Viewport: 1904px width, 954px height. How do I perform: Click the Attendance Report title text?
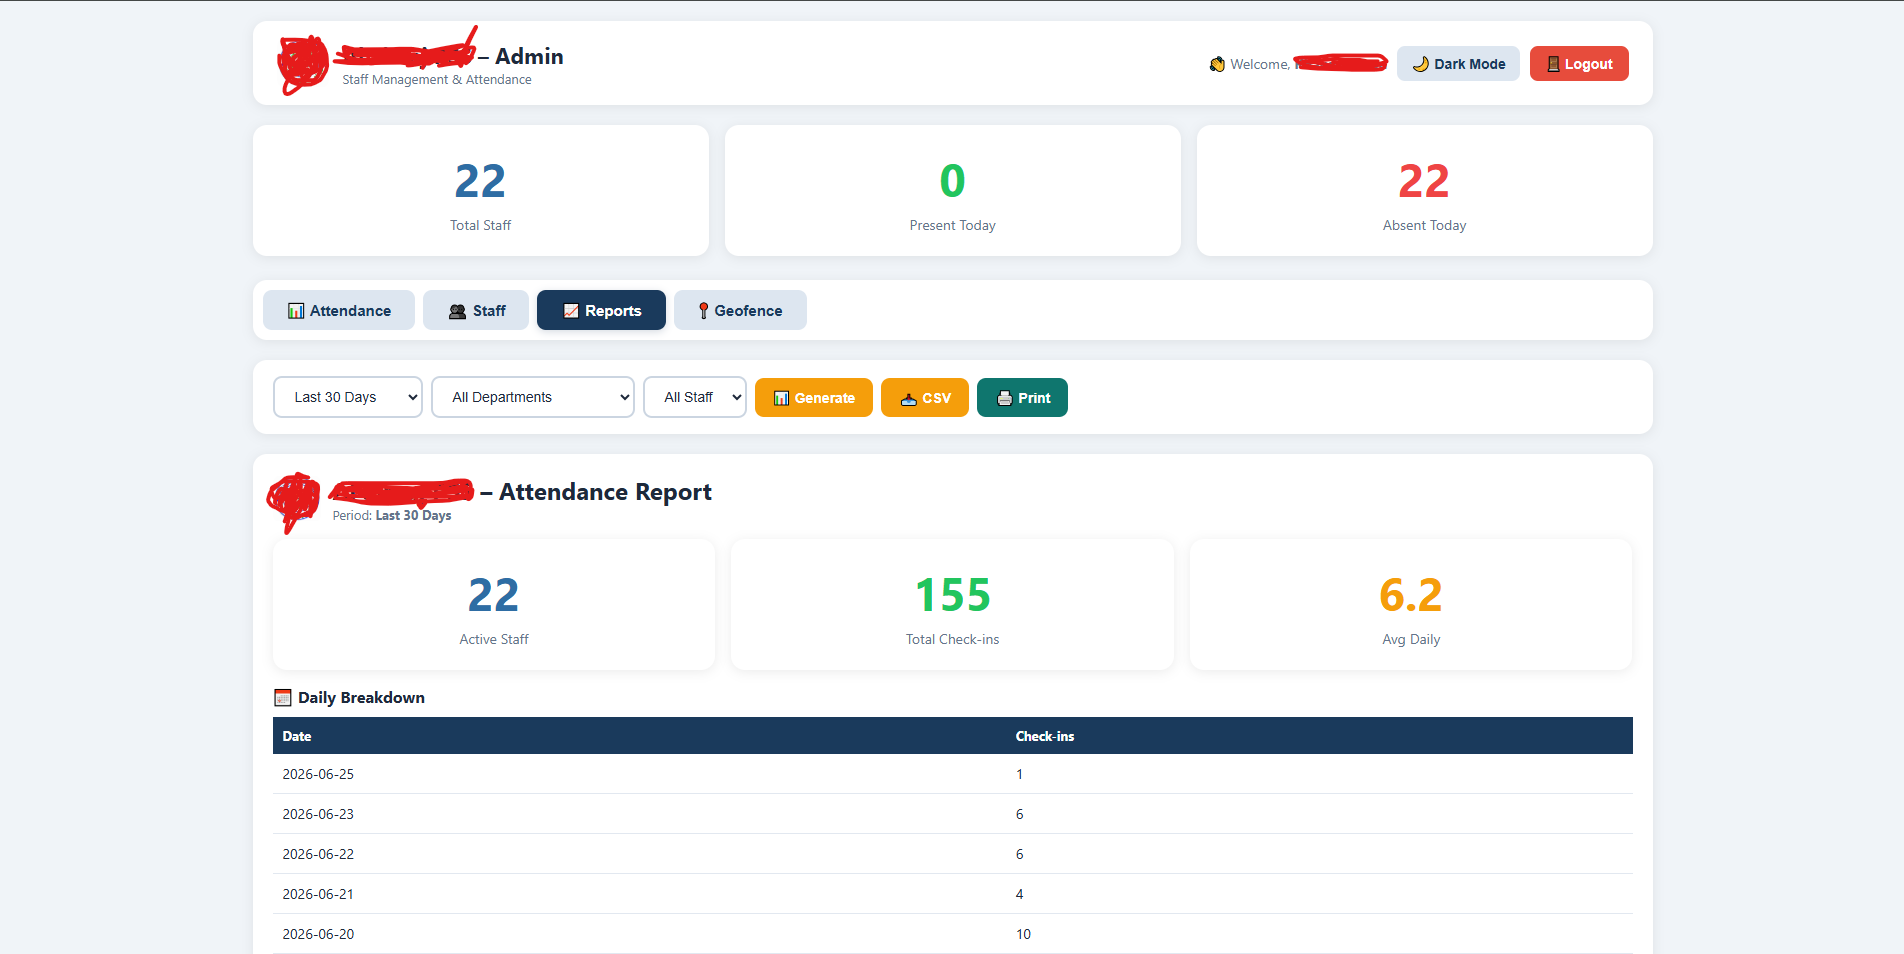tap(605, 492)
